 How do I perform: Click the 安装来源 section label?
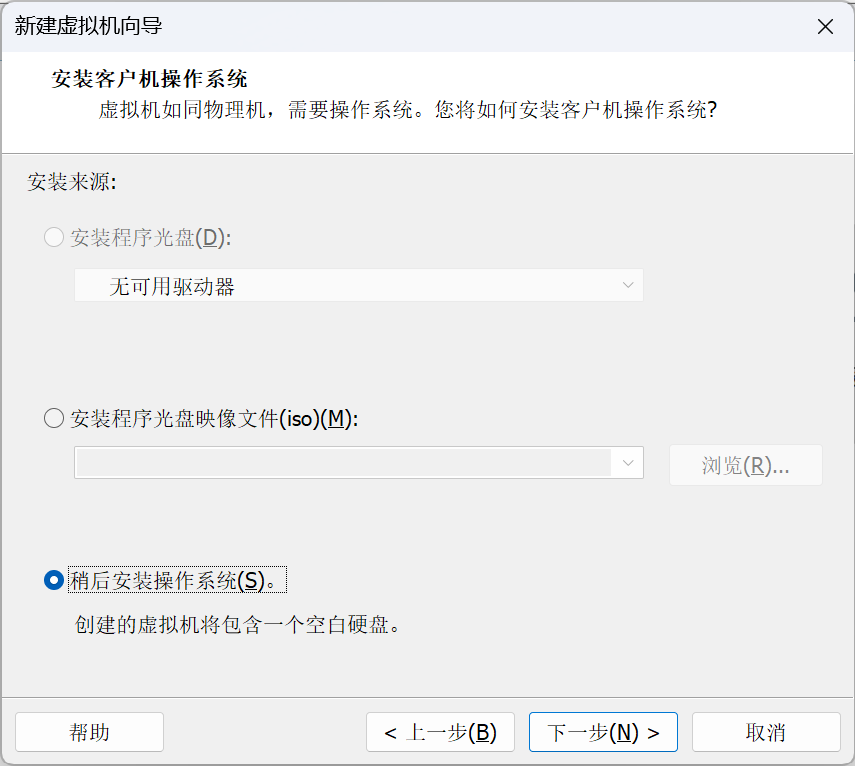tap(72, 182)
